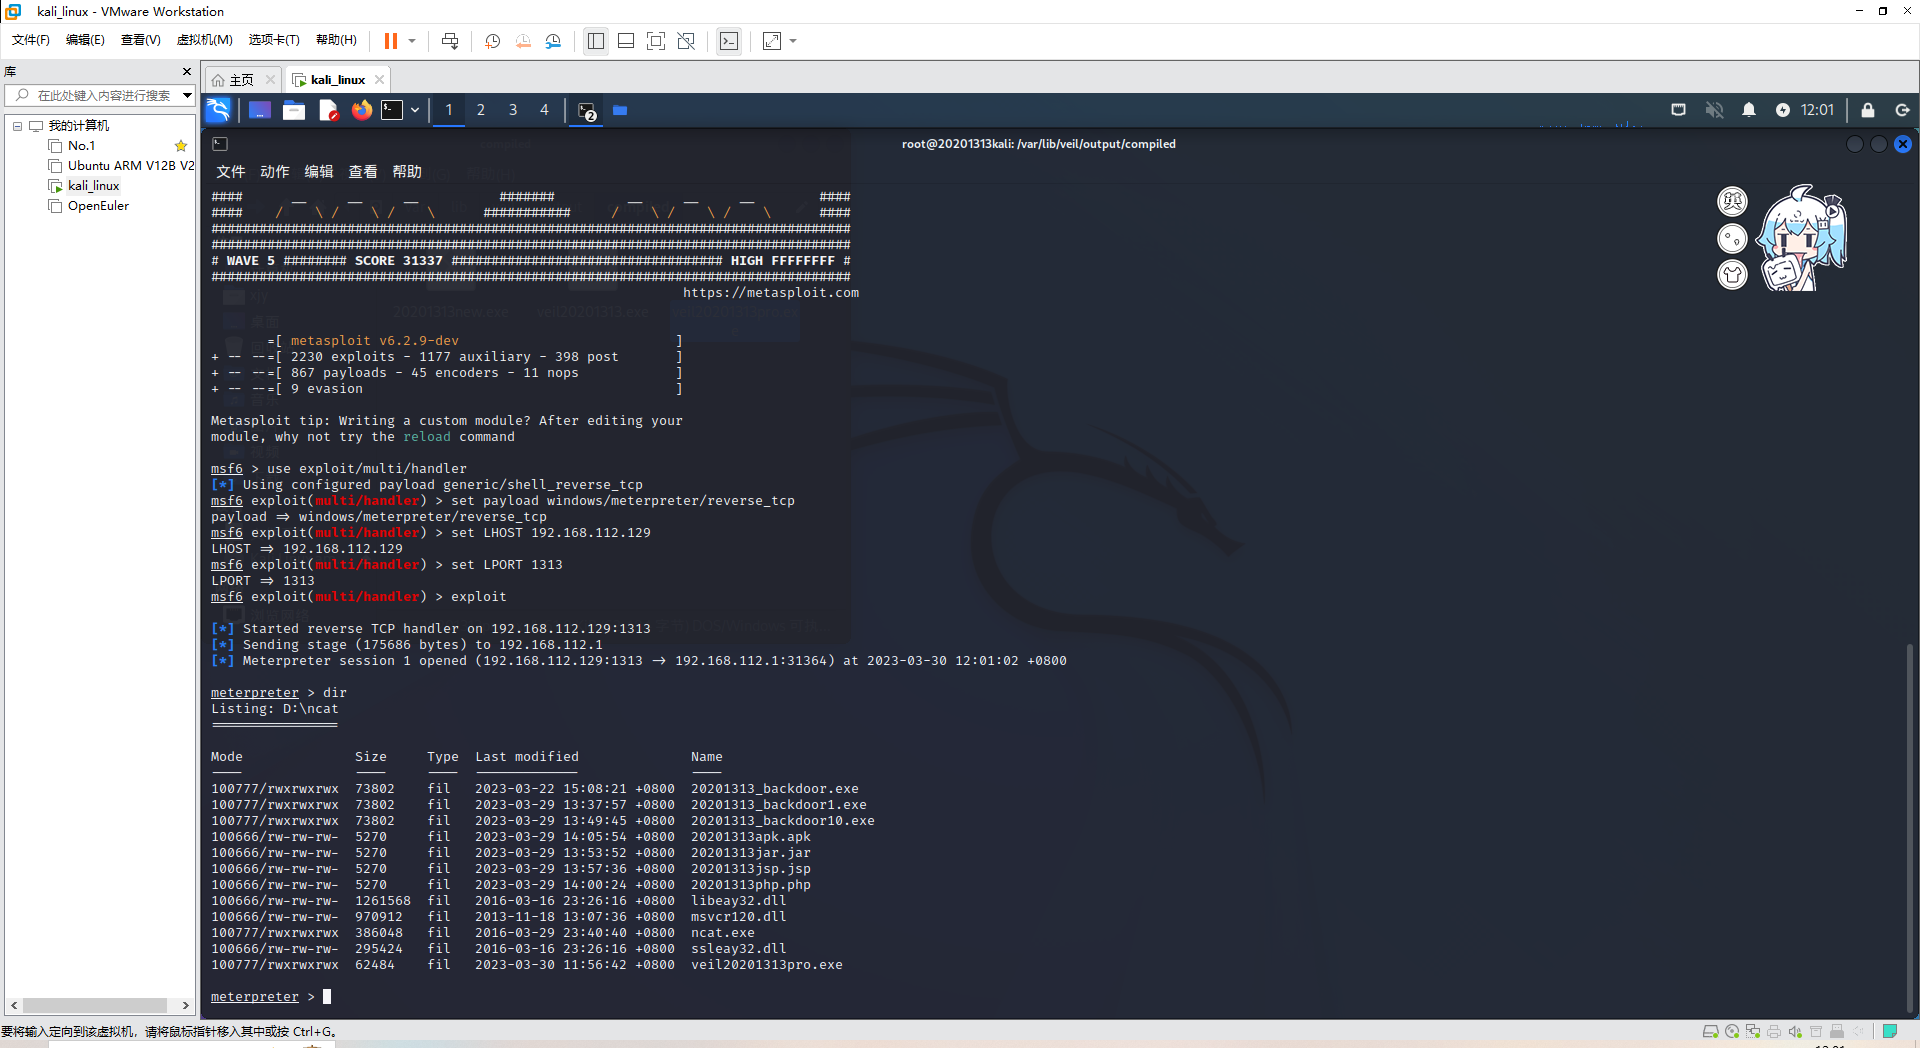Toggle favorite star on No.1

pos(181,146)
